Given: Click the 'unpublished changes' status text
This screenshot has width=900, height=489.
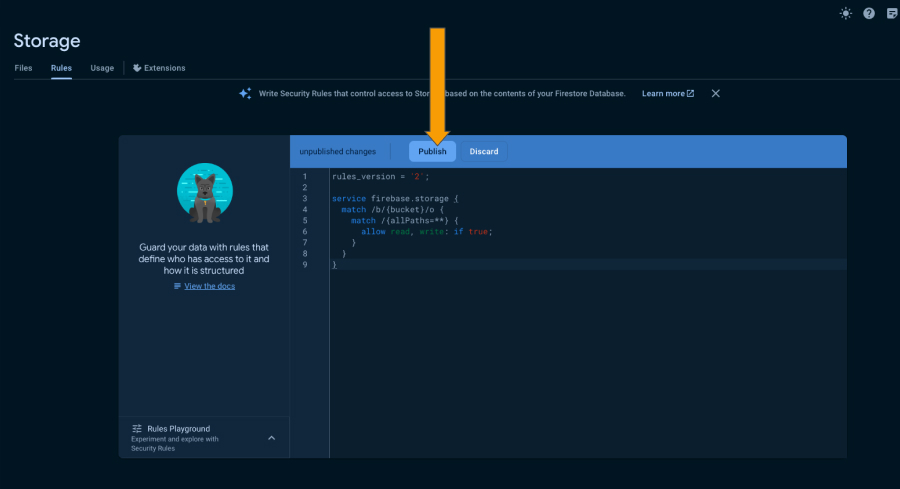Looking at the screenshot, I should click(x=338, y=152).
